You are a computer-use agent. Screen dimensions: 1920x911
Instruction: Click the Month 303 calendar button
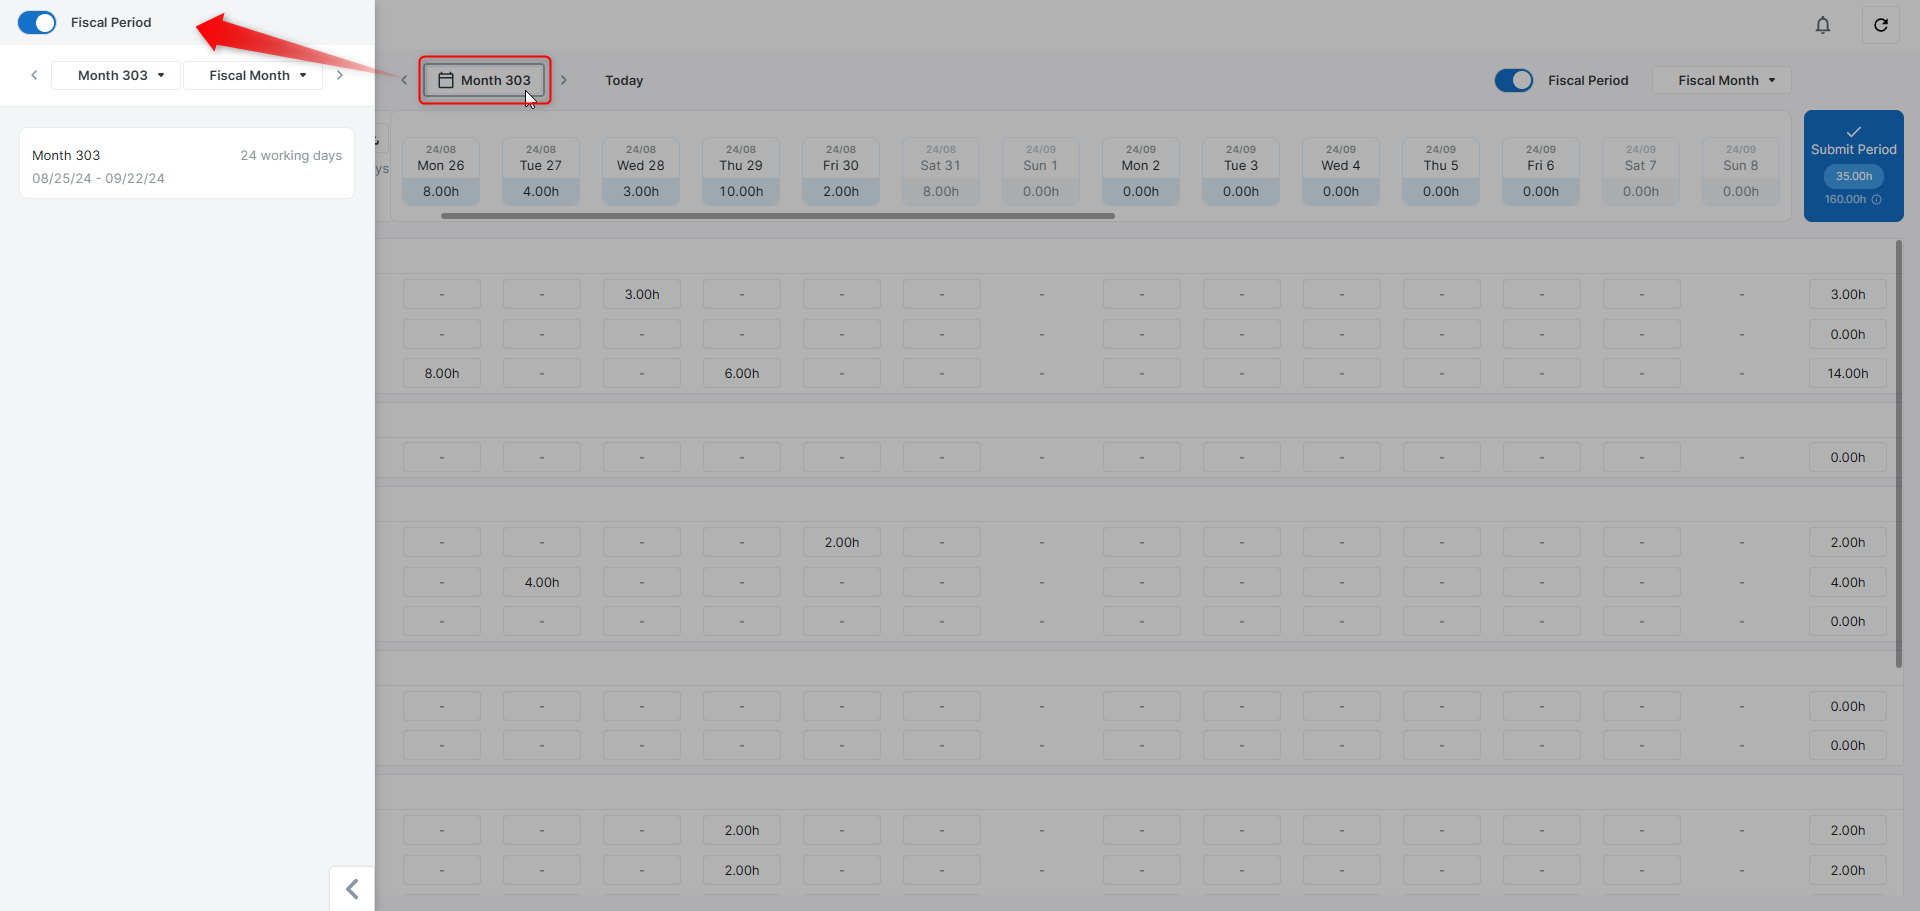point(485,80)
